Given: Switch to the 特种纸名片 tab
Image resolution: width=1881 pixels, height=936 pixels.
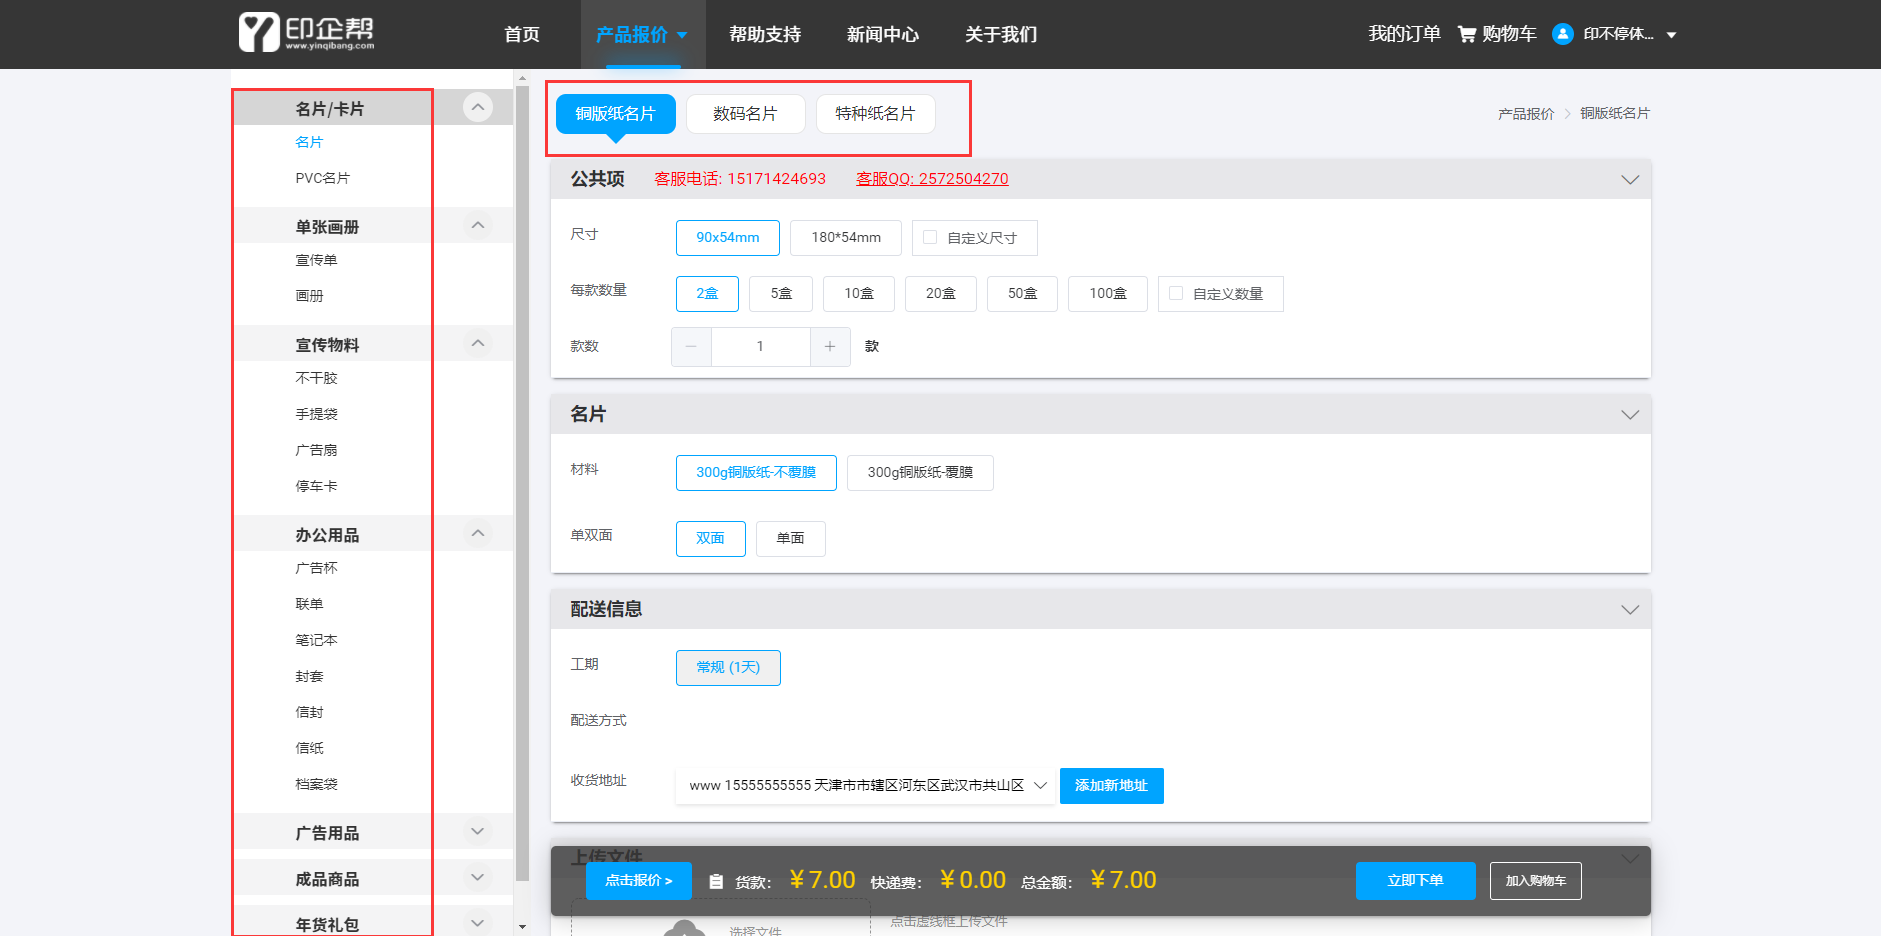Looking at the screenshot, I should coord(875,114).
